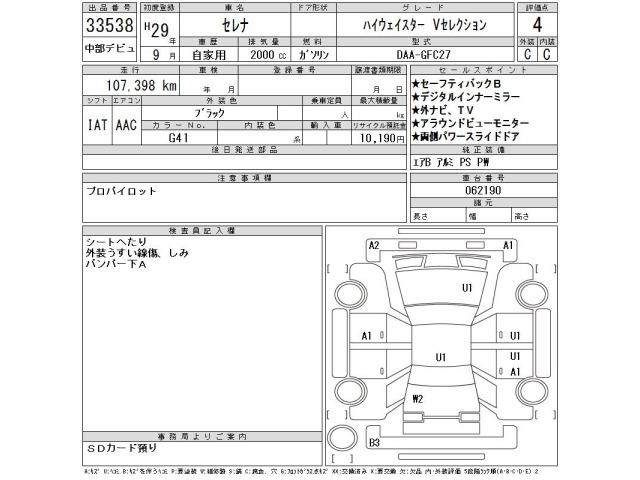Click the 注意事項欄 section header

click(244, 178)
